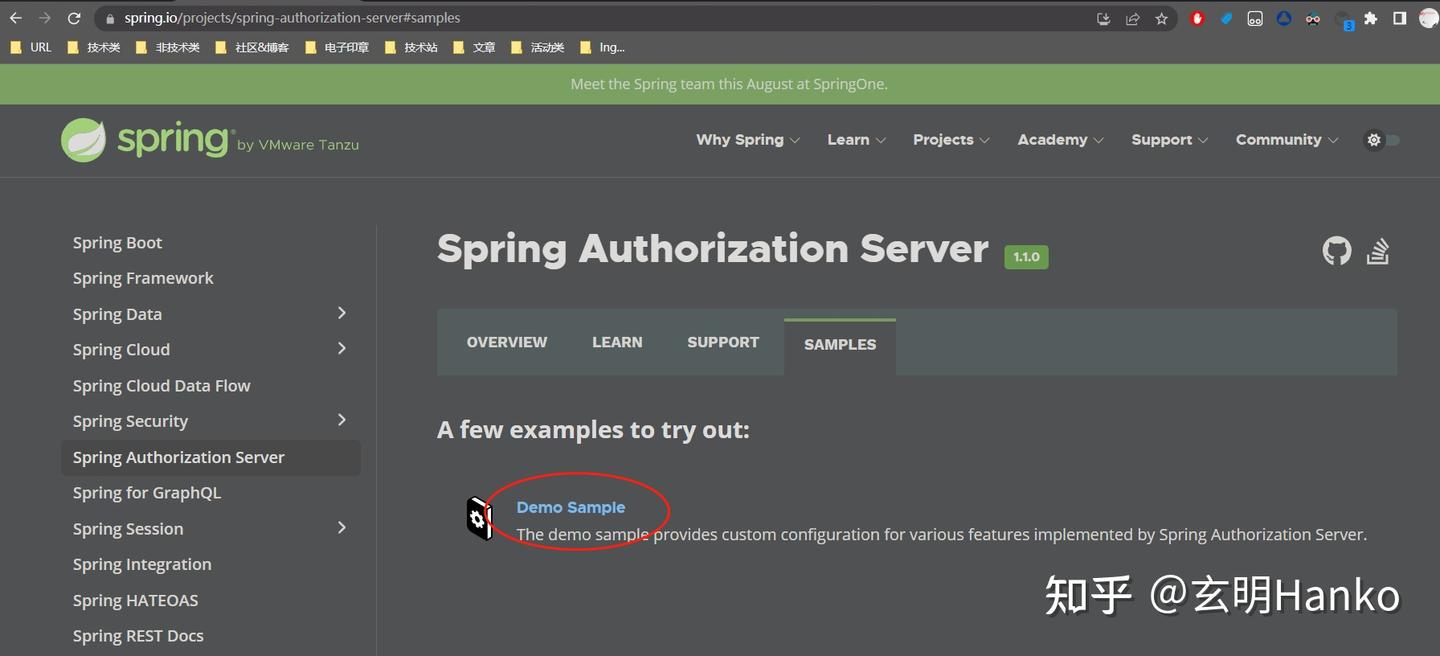Viewport: 1440px width, 656px height.
Task: Open the face with pink glasses extension
Action: (1313, 18)
